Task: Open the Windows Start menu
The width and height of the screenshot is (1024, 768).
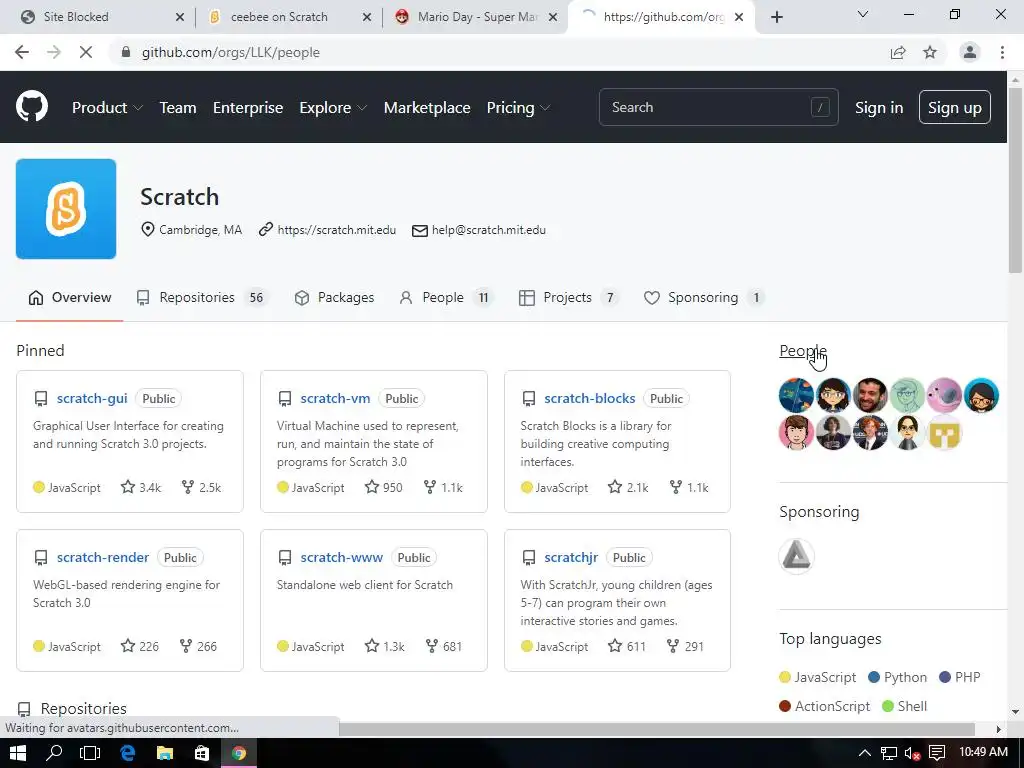Action: point(18,753)
